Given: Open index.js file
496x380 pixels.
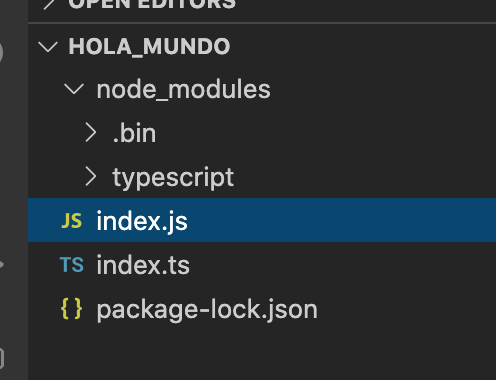Looking at the screenshot, I should 262,220.
